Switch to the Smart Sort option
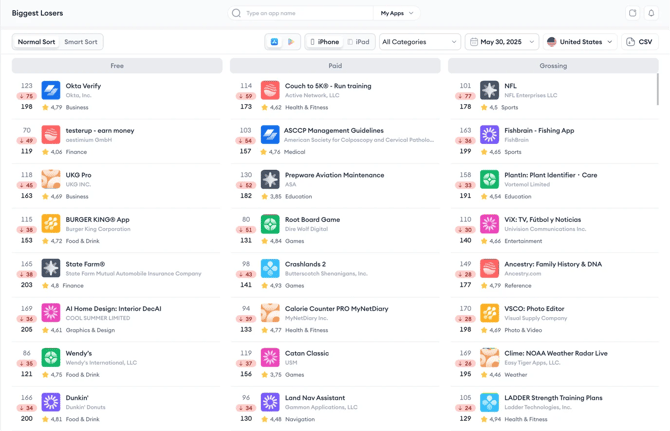The width and height of the screenshot is (670, 431). [81, 42]
